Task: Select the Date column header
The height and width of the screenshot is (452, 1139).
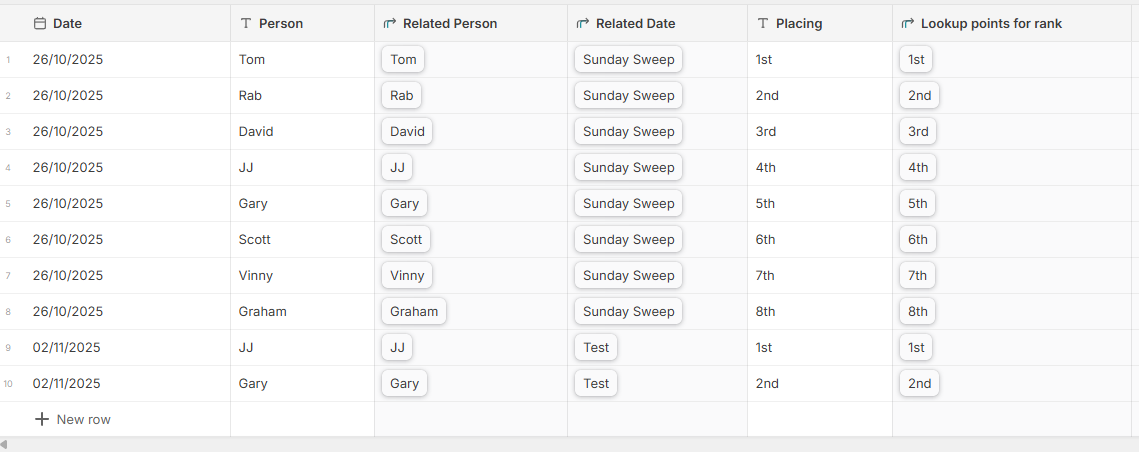Action: click(x=67, y=23)
